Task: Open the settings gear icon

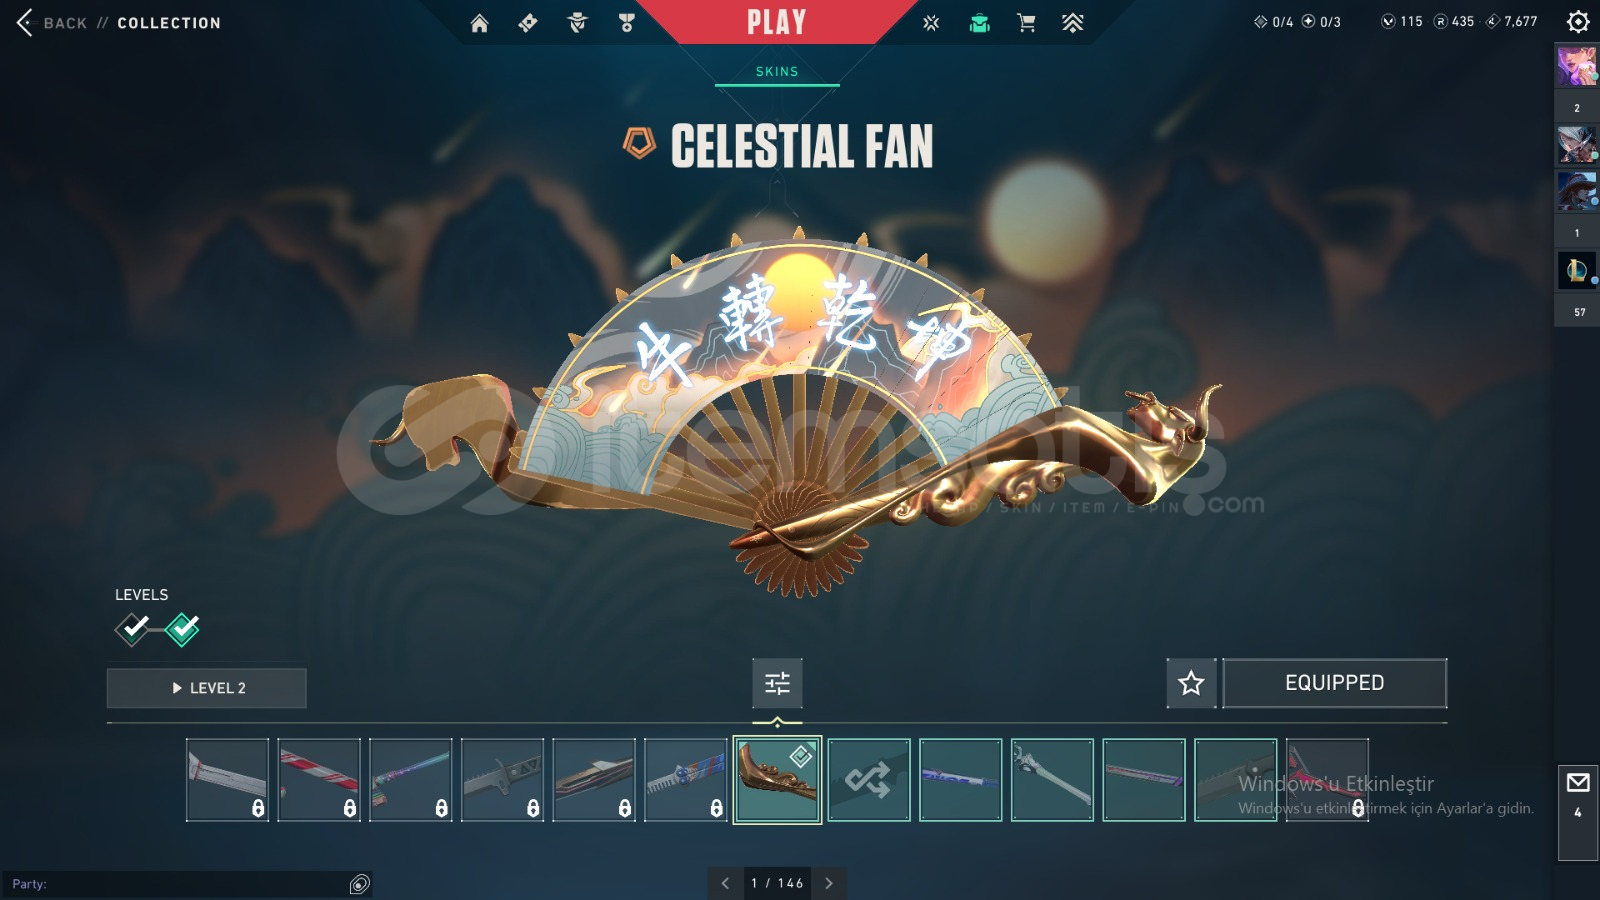Action: (x=1578, y=22)
